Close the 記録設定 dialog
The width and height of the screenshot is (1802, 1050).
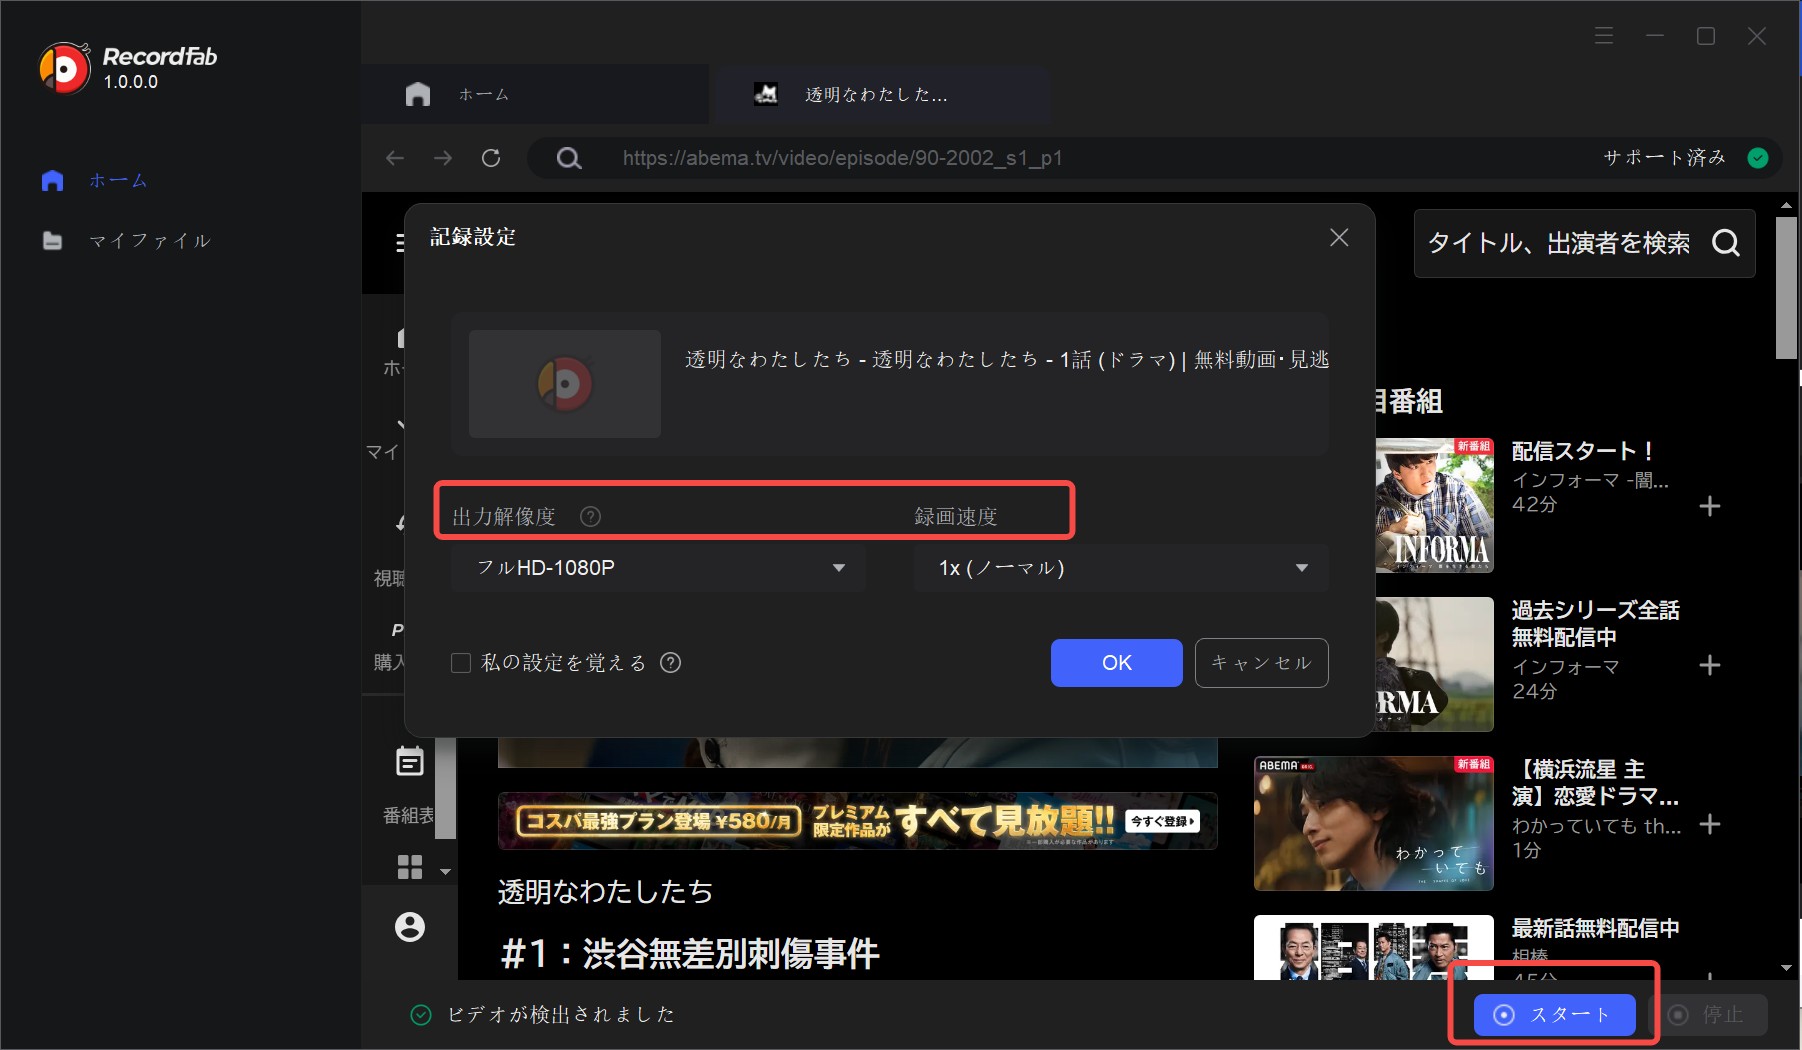point(1339,237)
